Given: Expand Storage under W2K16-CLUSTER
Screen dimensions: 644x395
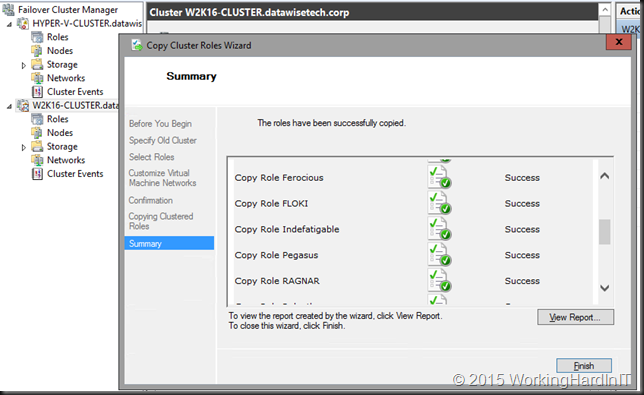Looking at the screenshot, I should coord(23,147).
